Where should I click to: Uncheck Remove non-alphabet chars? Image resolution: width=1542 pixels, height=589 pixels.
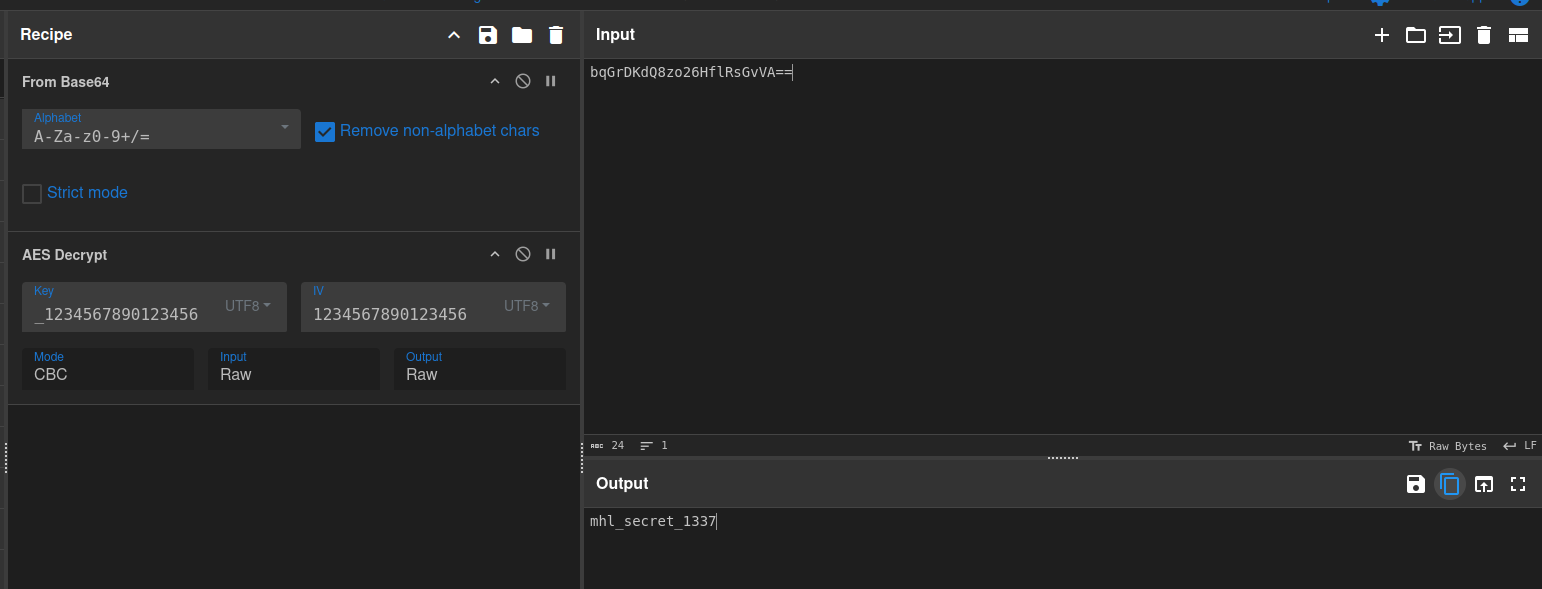click(x=325, y=131)
